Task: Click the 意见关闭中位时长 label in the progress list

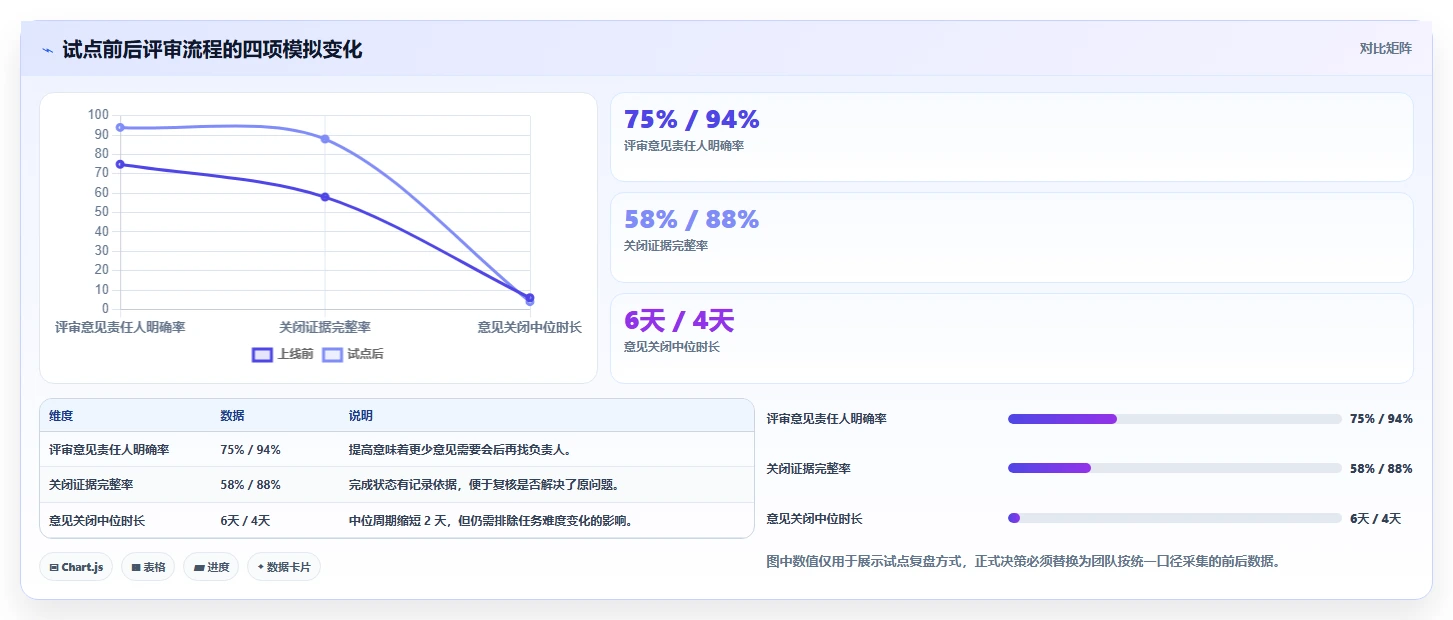Action: pos(814,519)
